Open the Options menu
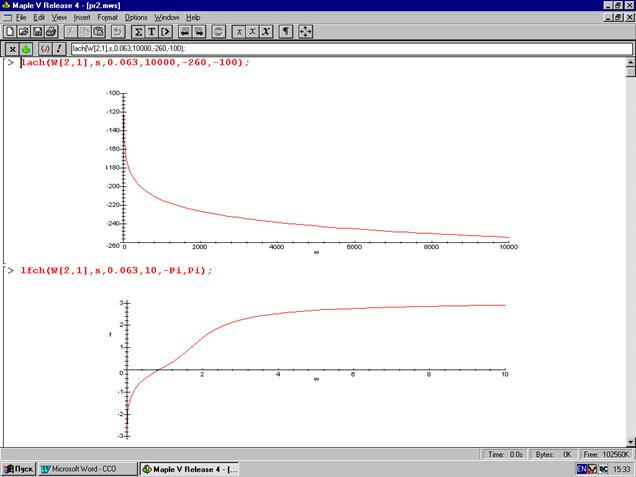The height and width of the screenshot is (477, 636). click(136, 17)
